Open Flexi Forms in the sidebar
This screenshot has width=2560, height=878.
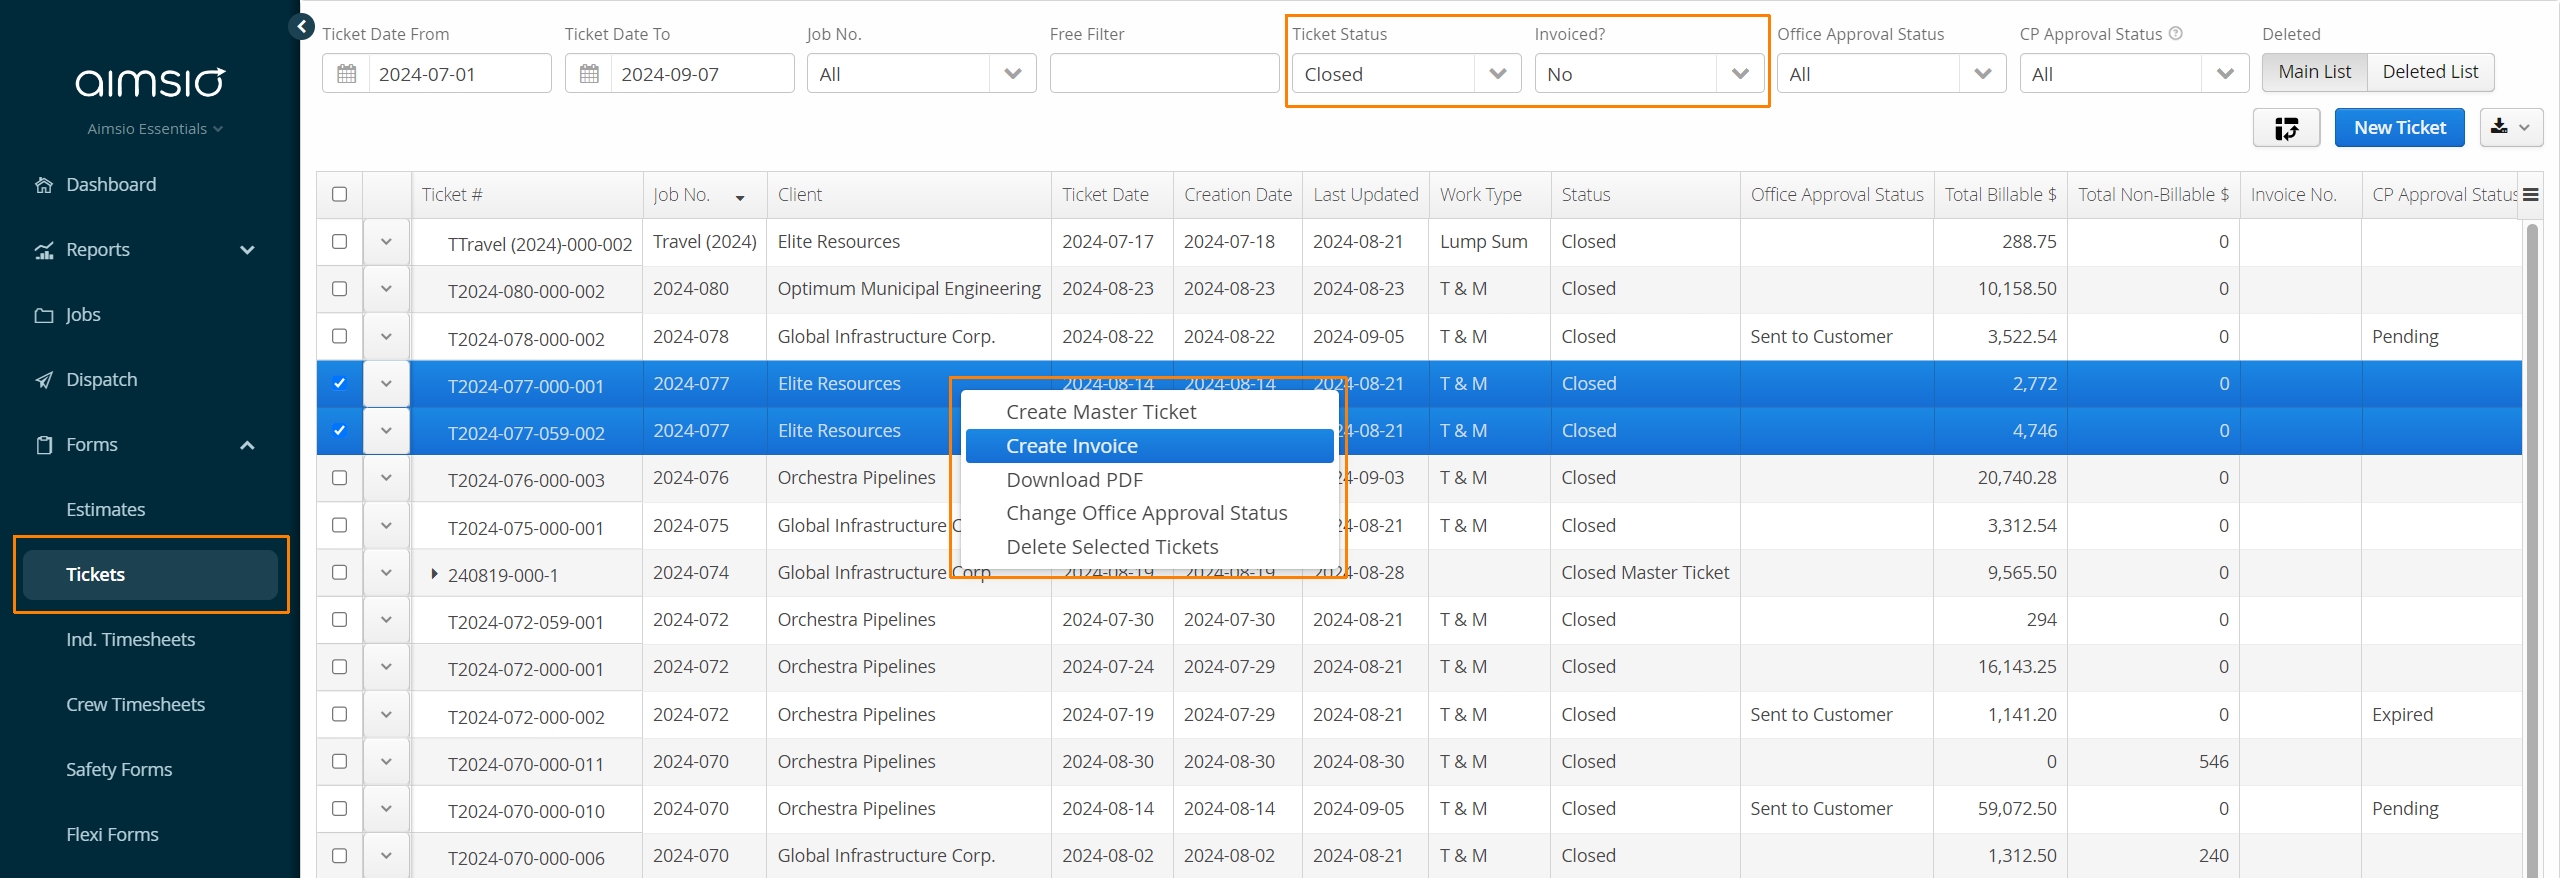pos(112,835)
